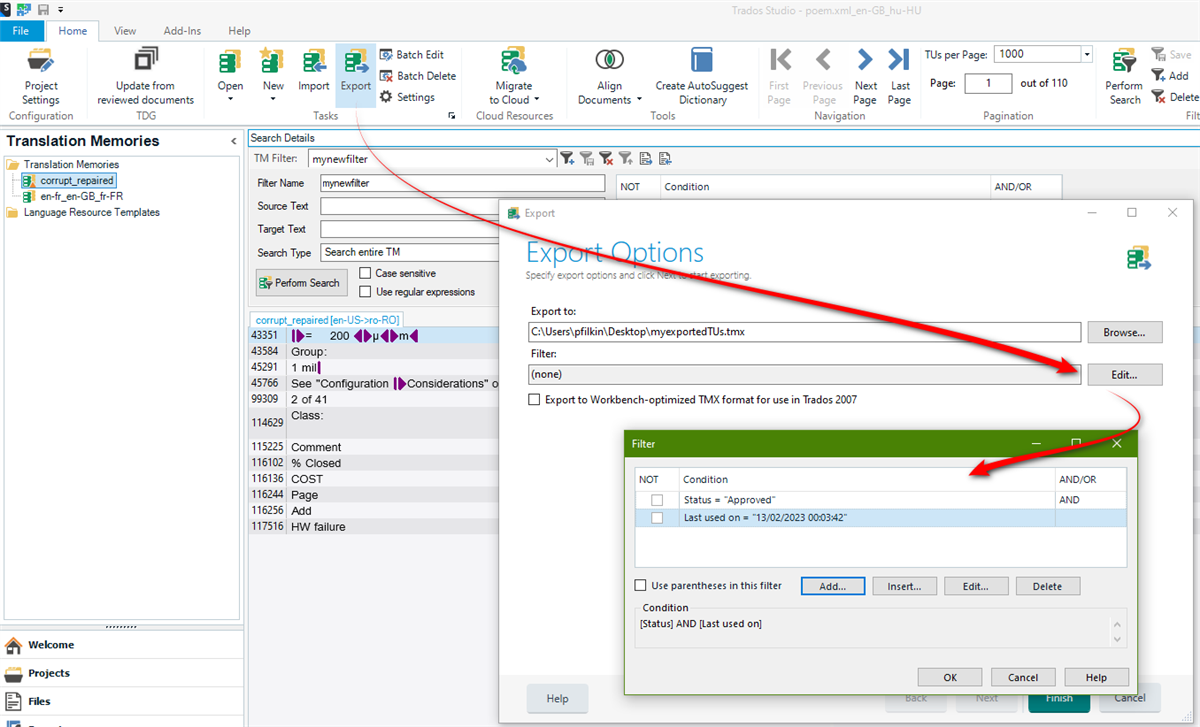Switch to the View ribbon tab
This screenshot has width=1200, height=727.
click(125, 31)
